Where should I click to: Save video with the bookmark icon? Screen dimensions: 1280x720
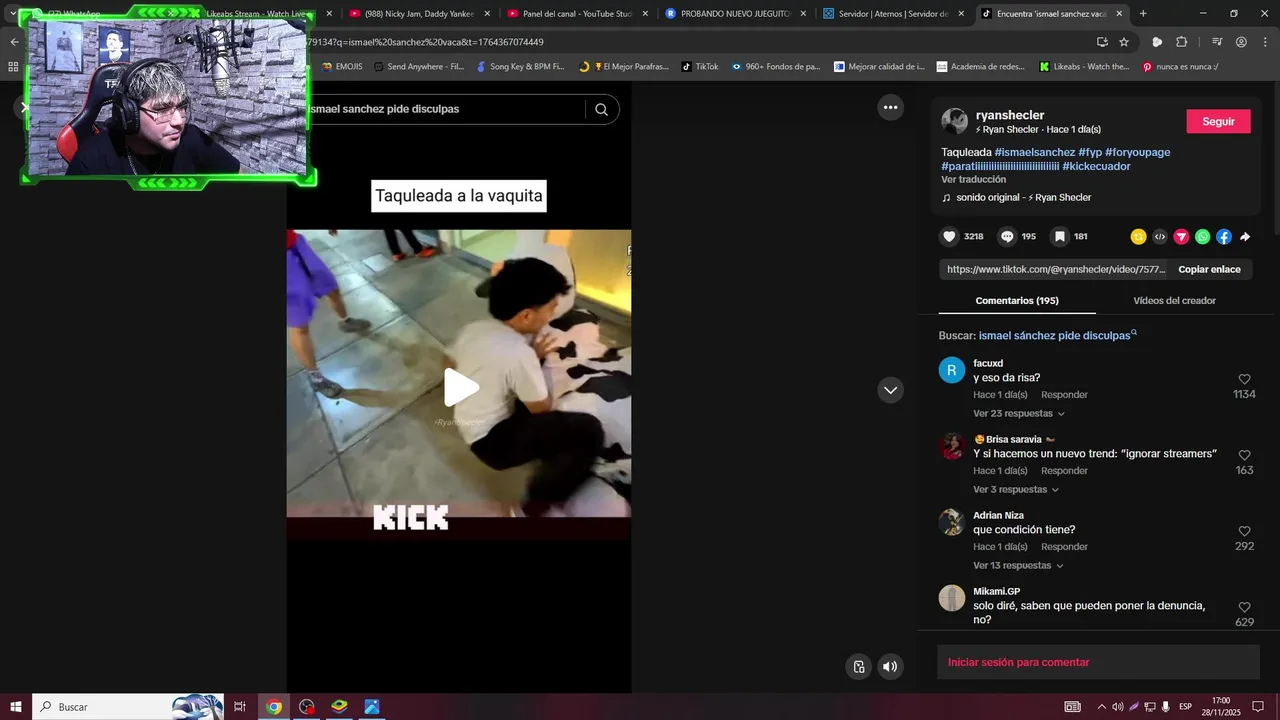point(1059,237)
